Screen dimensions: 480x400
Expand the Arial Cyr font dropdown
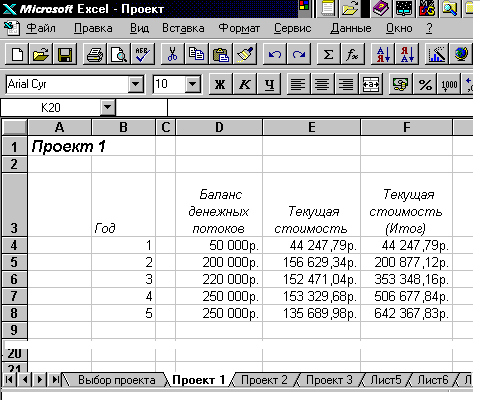(x=136, y=83)
